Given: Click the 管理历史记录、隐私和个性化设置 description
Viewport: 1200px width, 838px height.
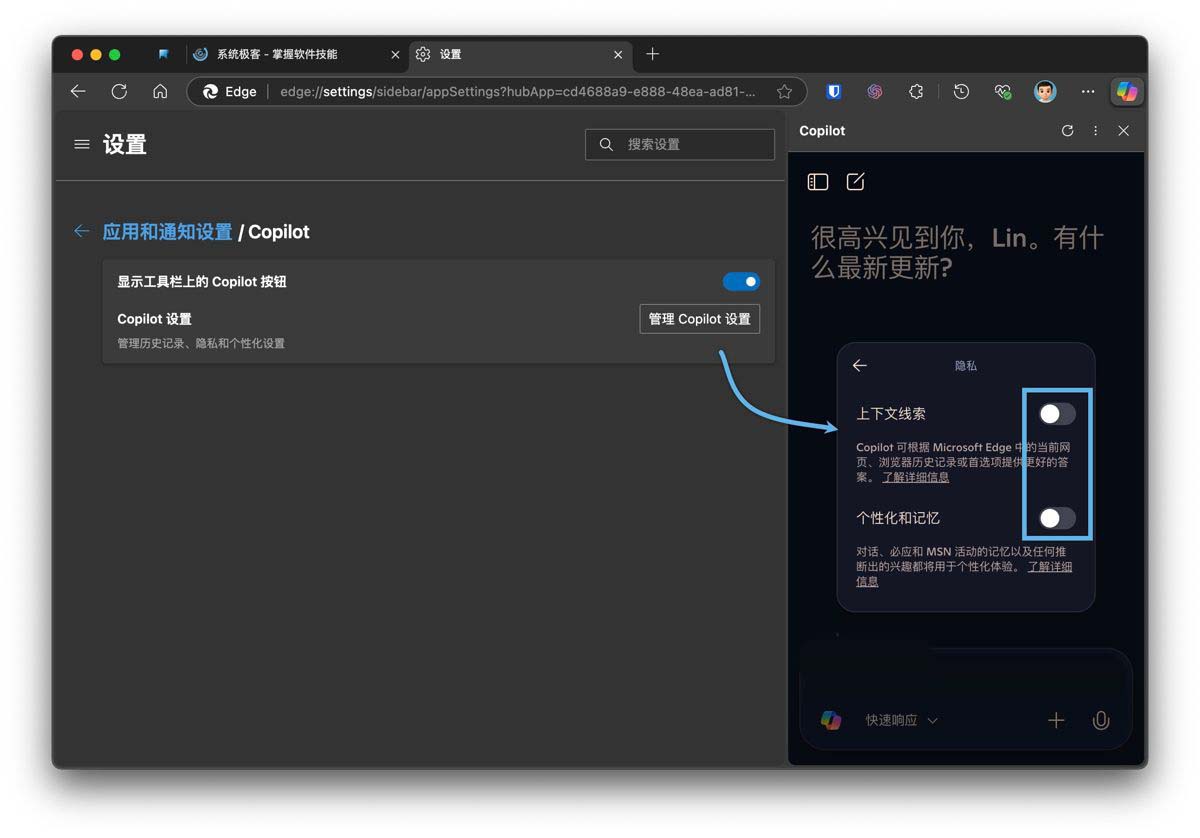Looking at the screenshot, I should (201, 343).
